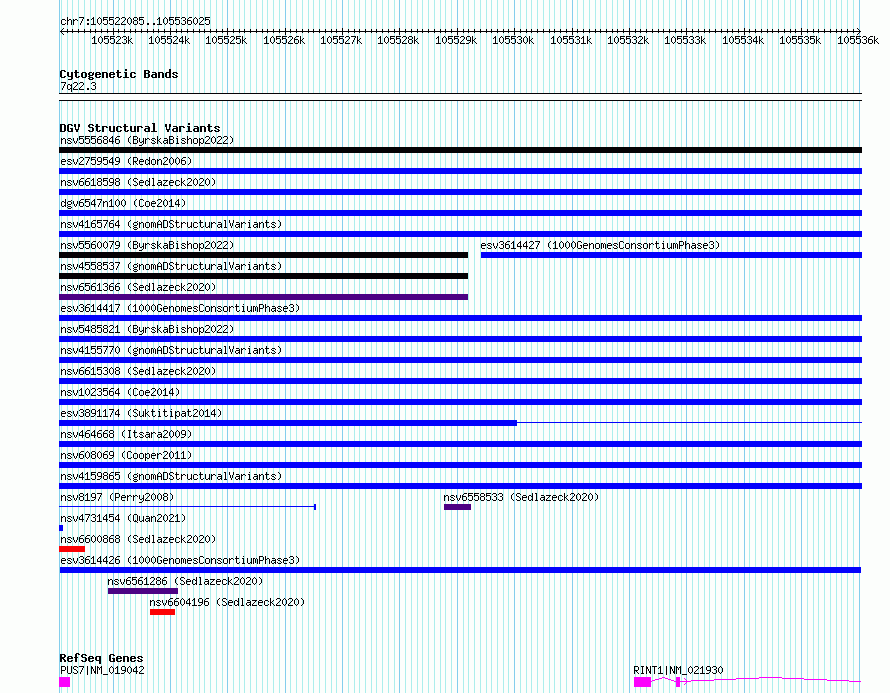Screen dimensions: 890x693
Task: Select the large magenta RINT1 exon block
Action: coord(642,682)
